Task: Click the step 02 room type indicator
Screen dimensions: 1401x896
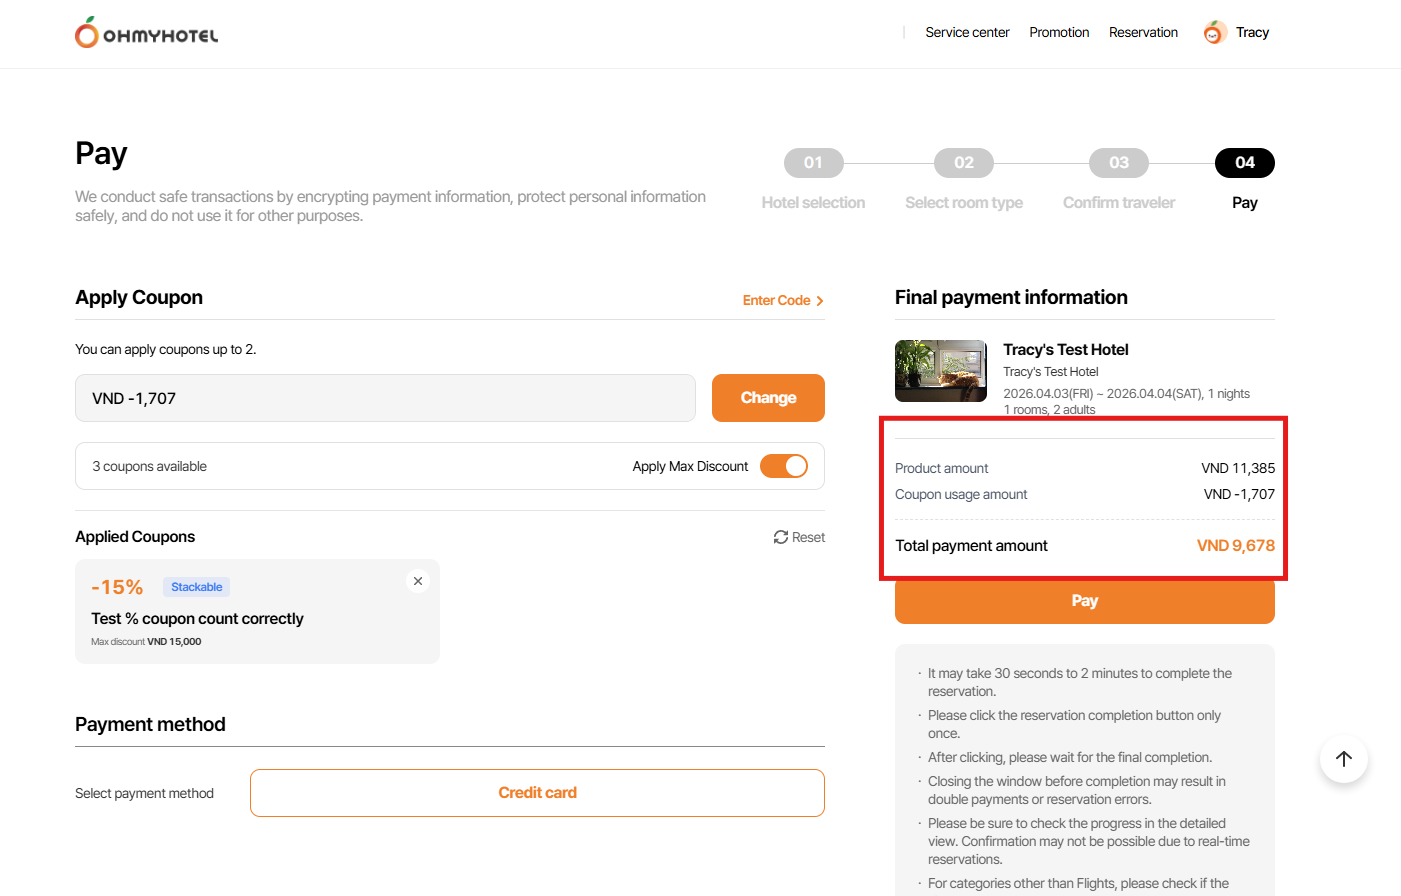Action: click(963, 163)
